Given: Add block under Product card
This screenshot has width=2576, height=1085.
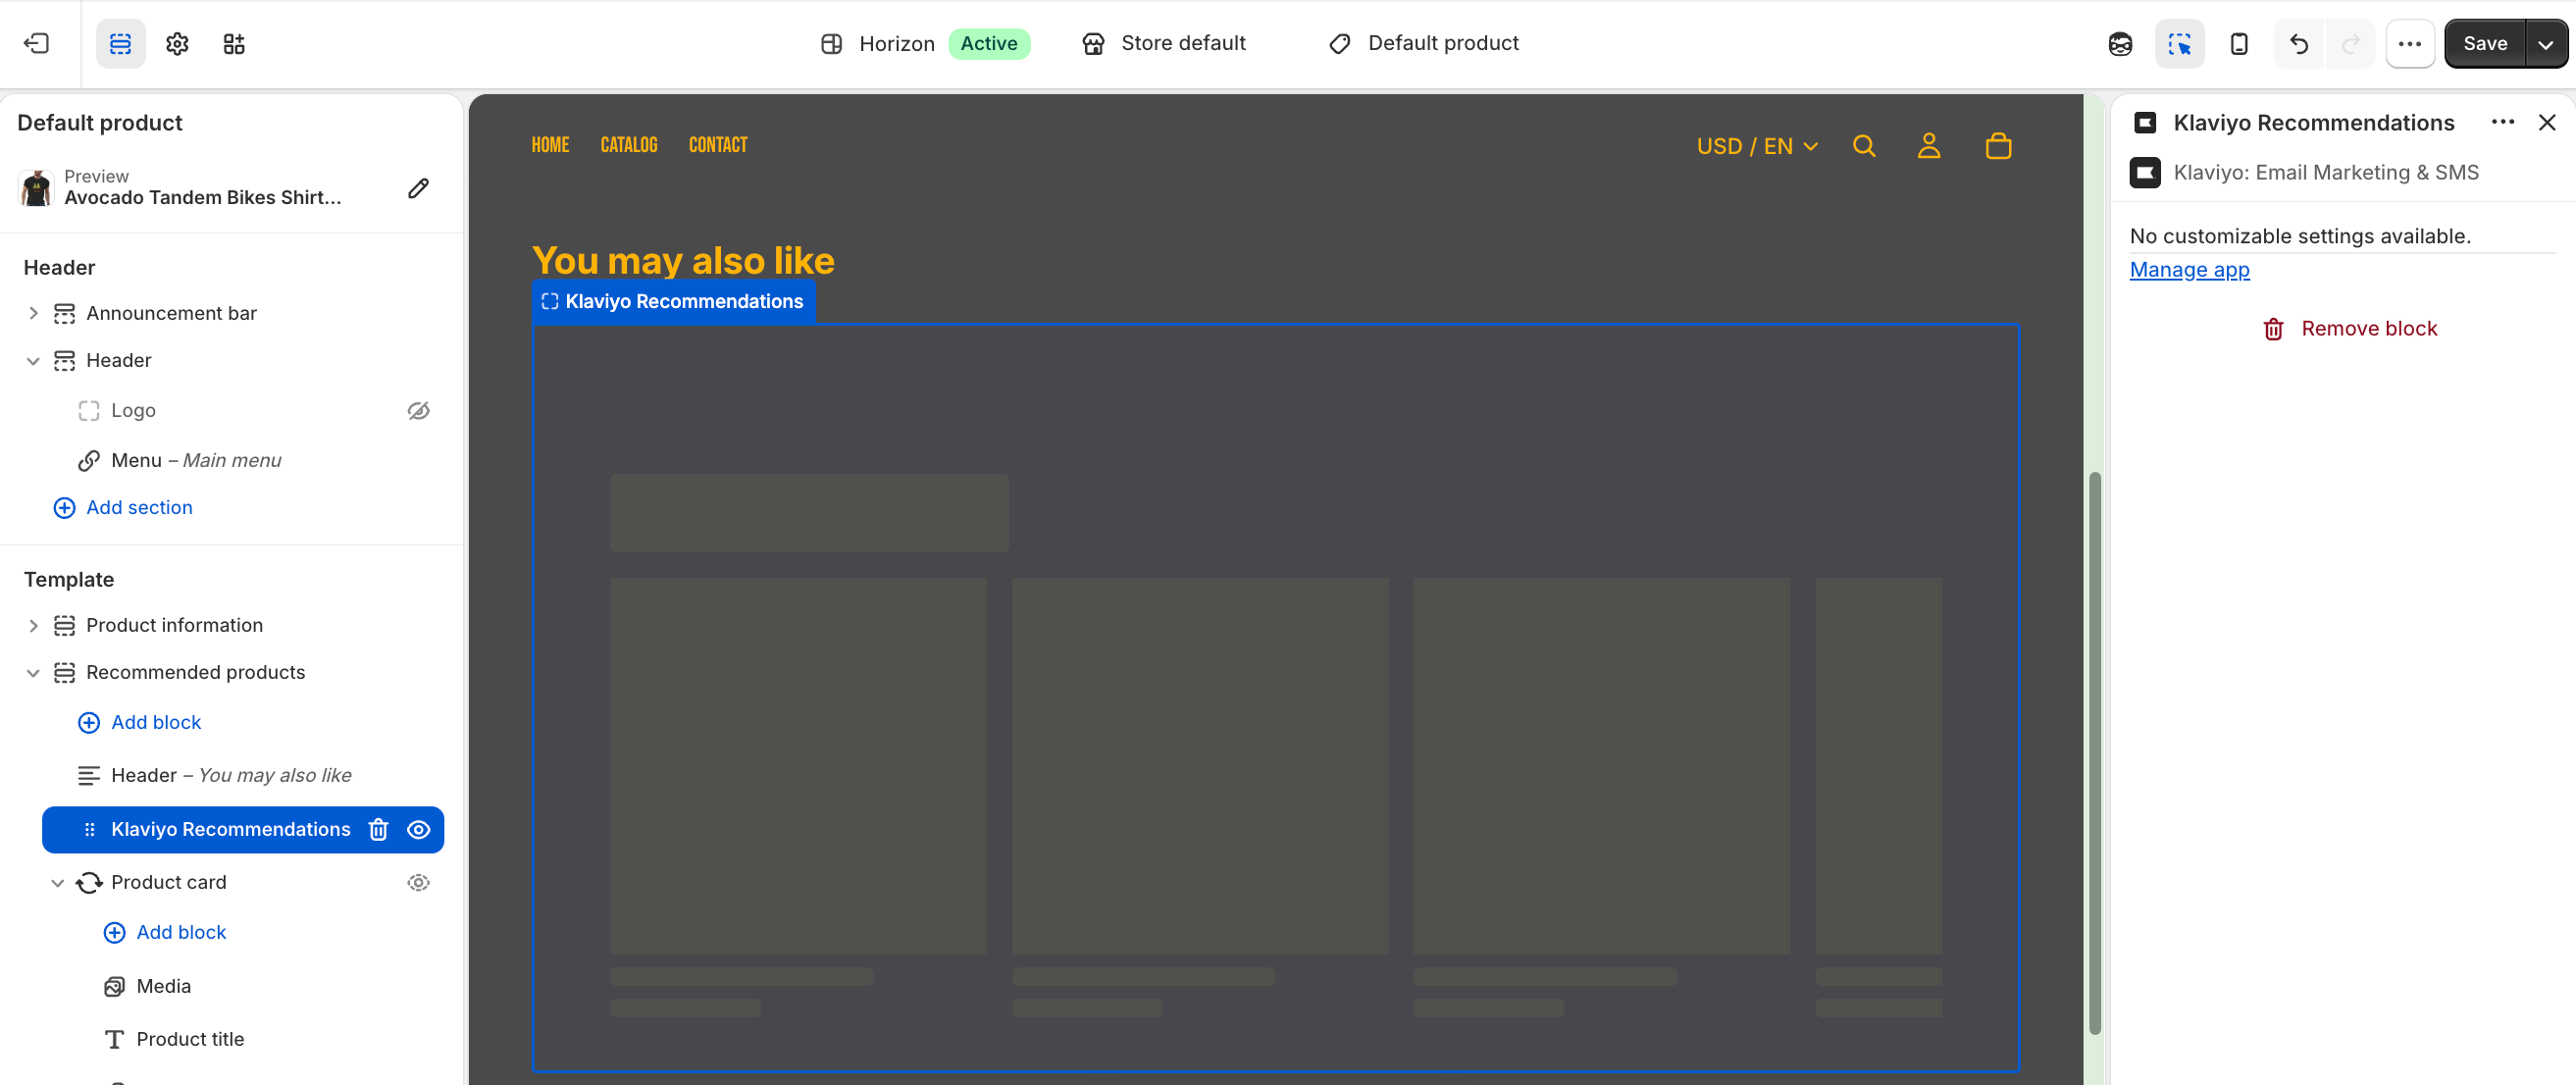Looking at the screenshot, I should click(165, 932).
